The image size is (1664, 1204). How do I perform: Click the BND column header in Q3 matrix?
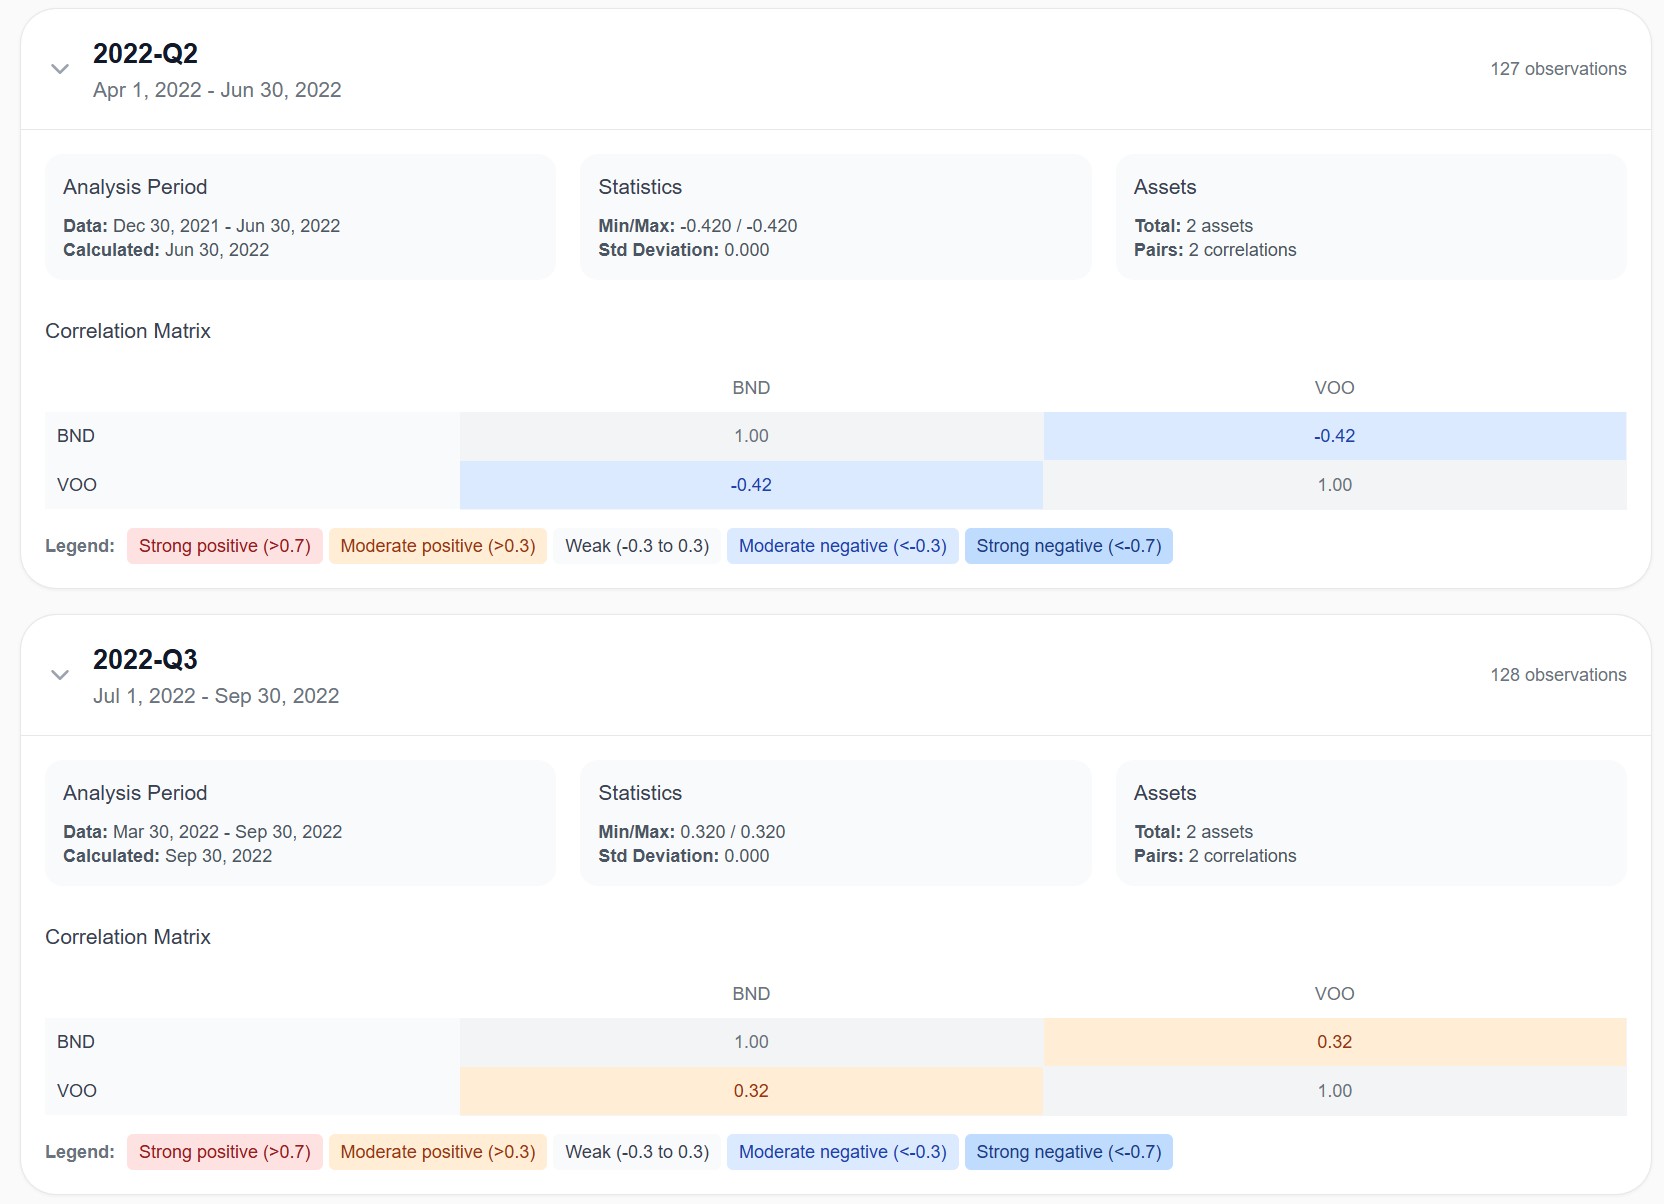751,994
